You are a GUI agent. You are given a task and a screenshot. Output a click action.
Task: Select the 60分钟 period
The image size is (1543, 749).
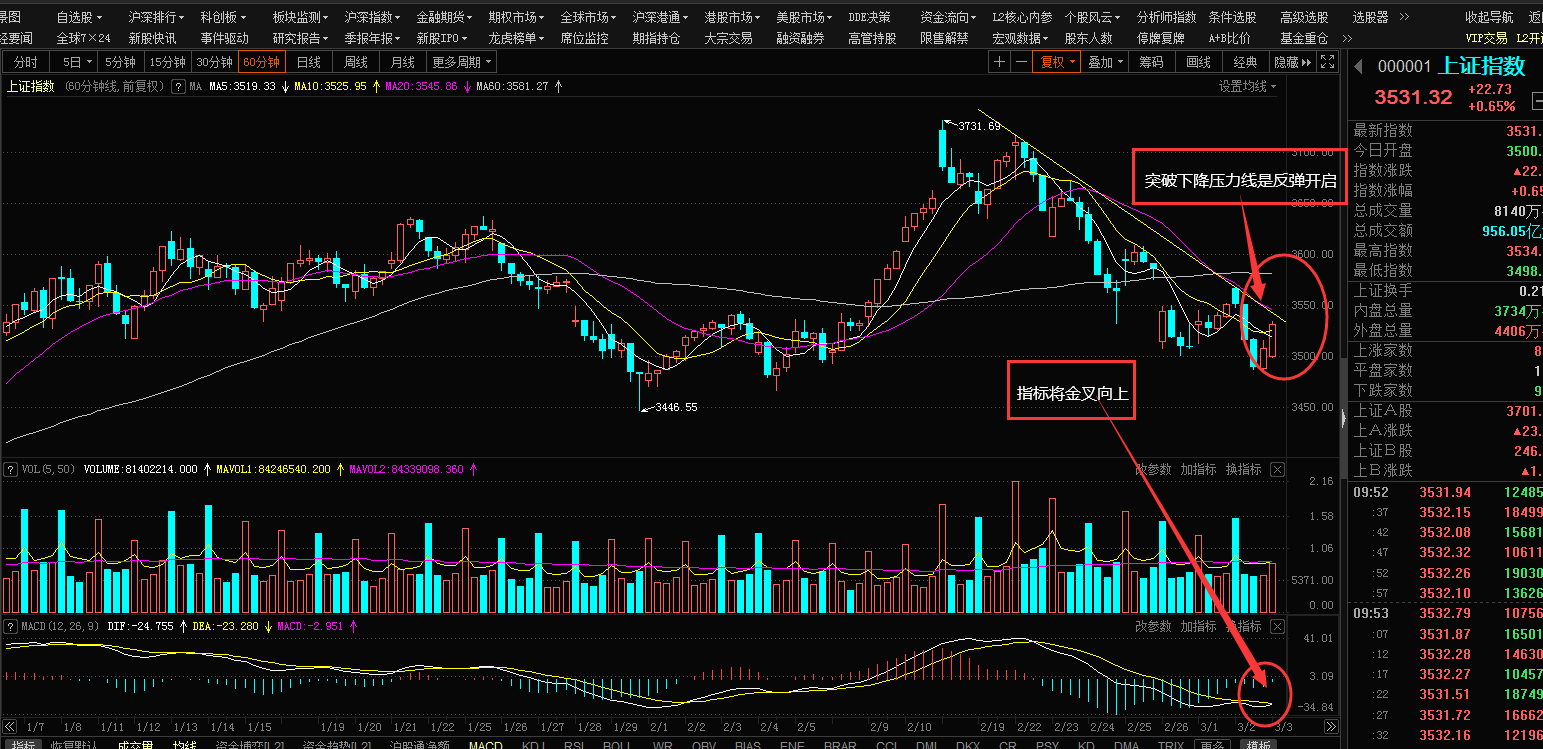261,62
